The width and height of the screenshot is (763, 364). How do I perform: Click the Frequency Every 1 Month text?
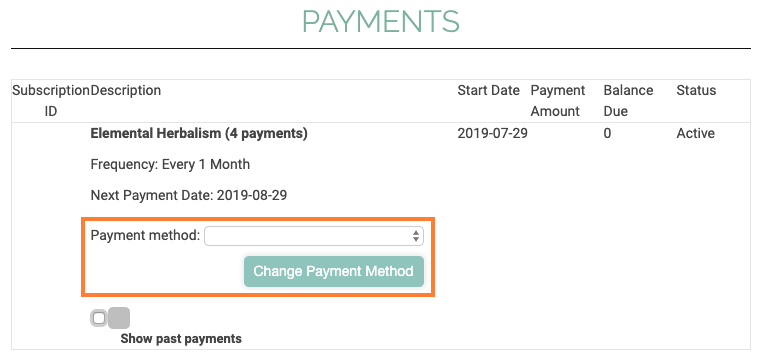click(170, 164)
